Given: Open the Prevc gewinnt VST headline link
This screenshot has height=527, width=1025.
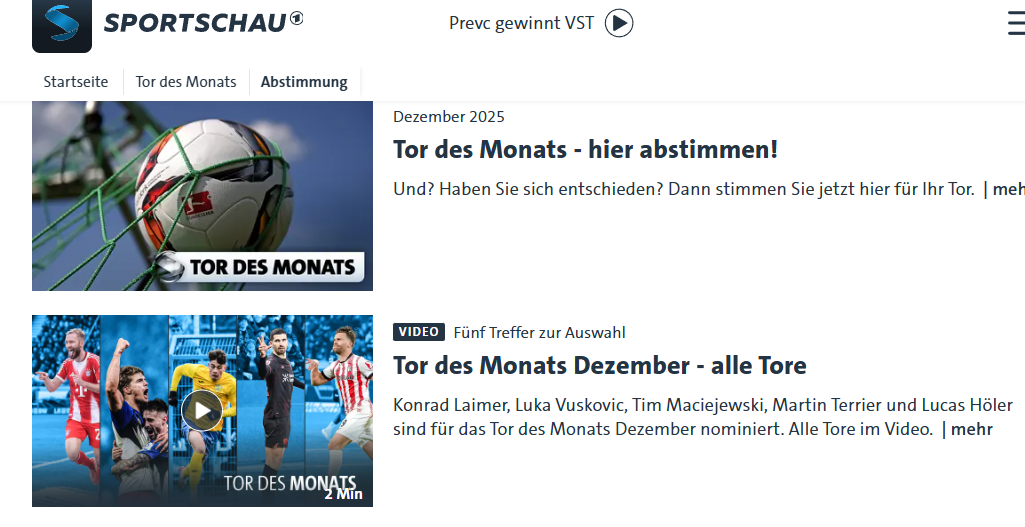Looking at the screenshot, I should (521, 23).
